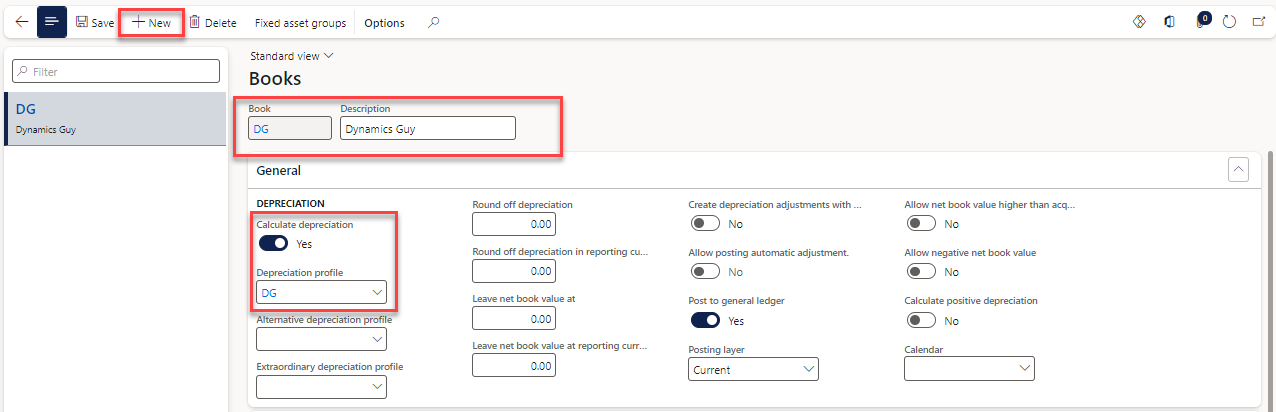Click the Book field containing DG
The image size is (1276, 412).
[x=290, y=128]
